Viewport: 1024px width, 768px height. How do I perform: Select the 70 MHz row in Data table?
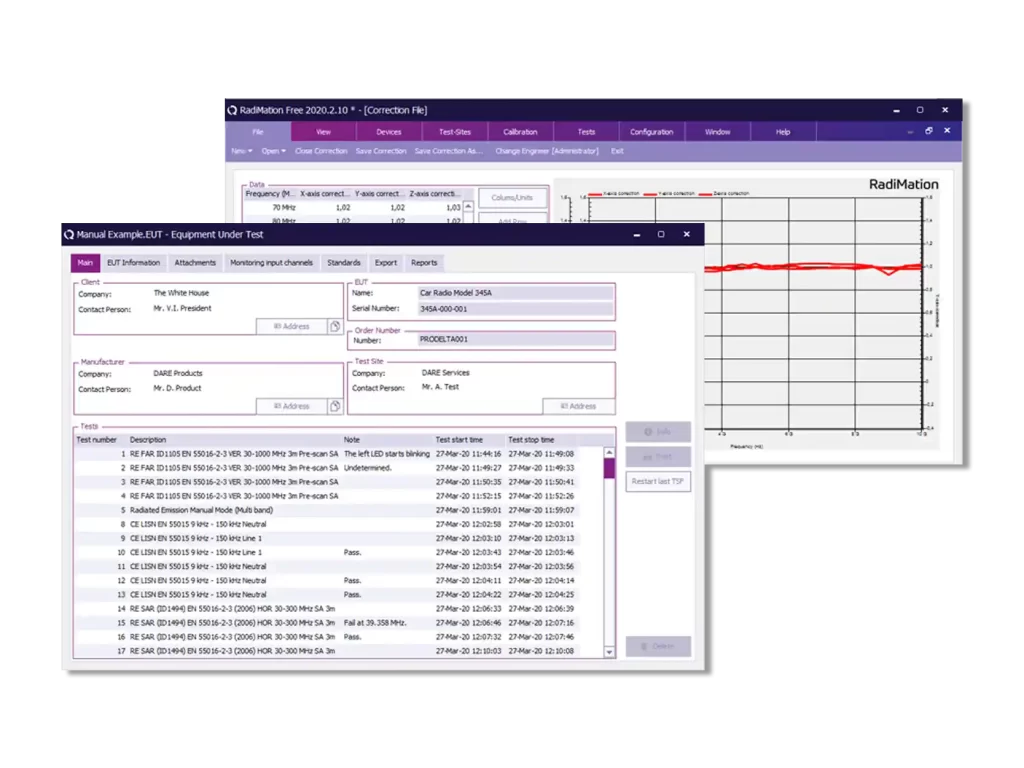[x=353, y=208]
